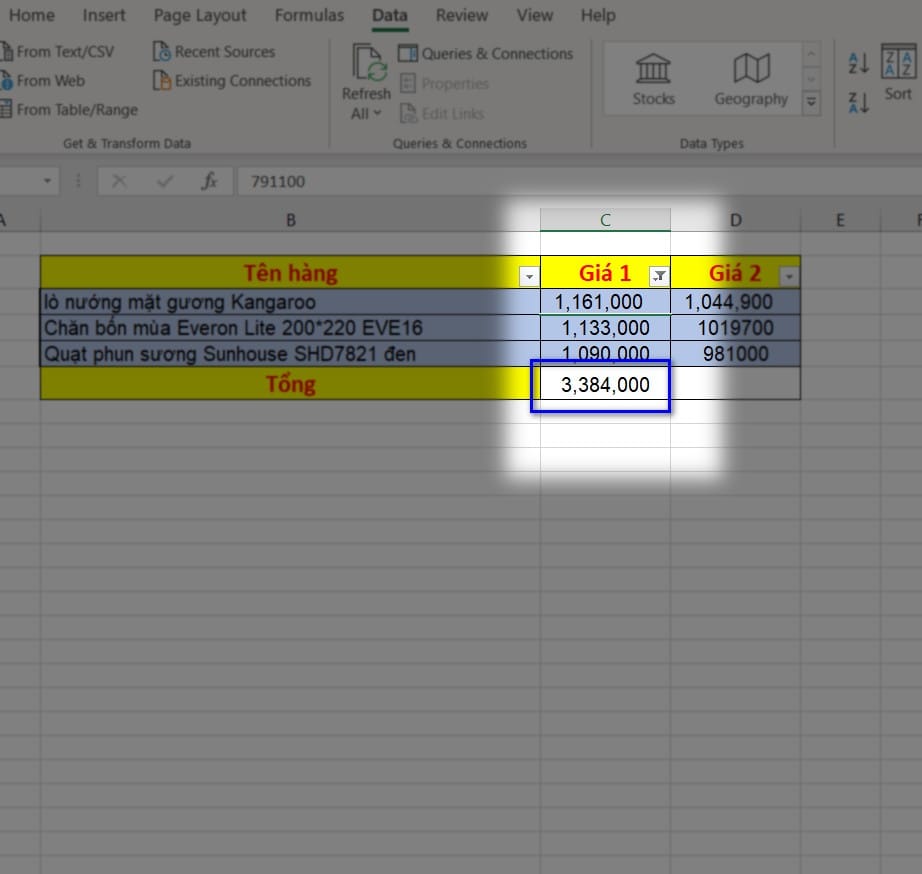
Task: Click Sort A to Z icon
Action: tap(858, 64)
